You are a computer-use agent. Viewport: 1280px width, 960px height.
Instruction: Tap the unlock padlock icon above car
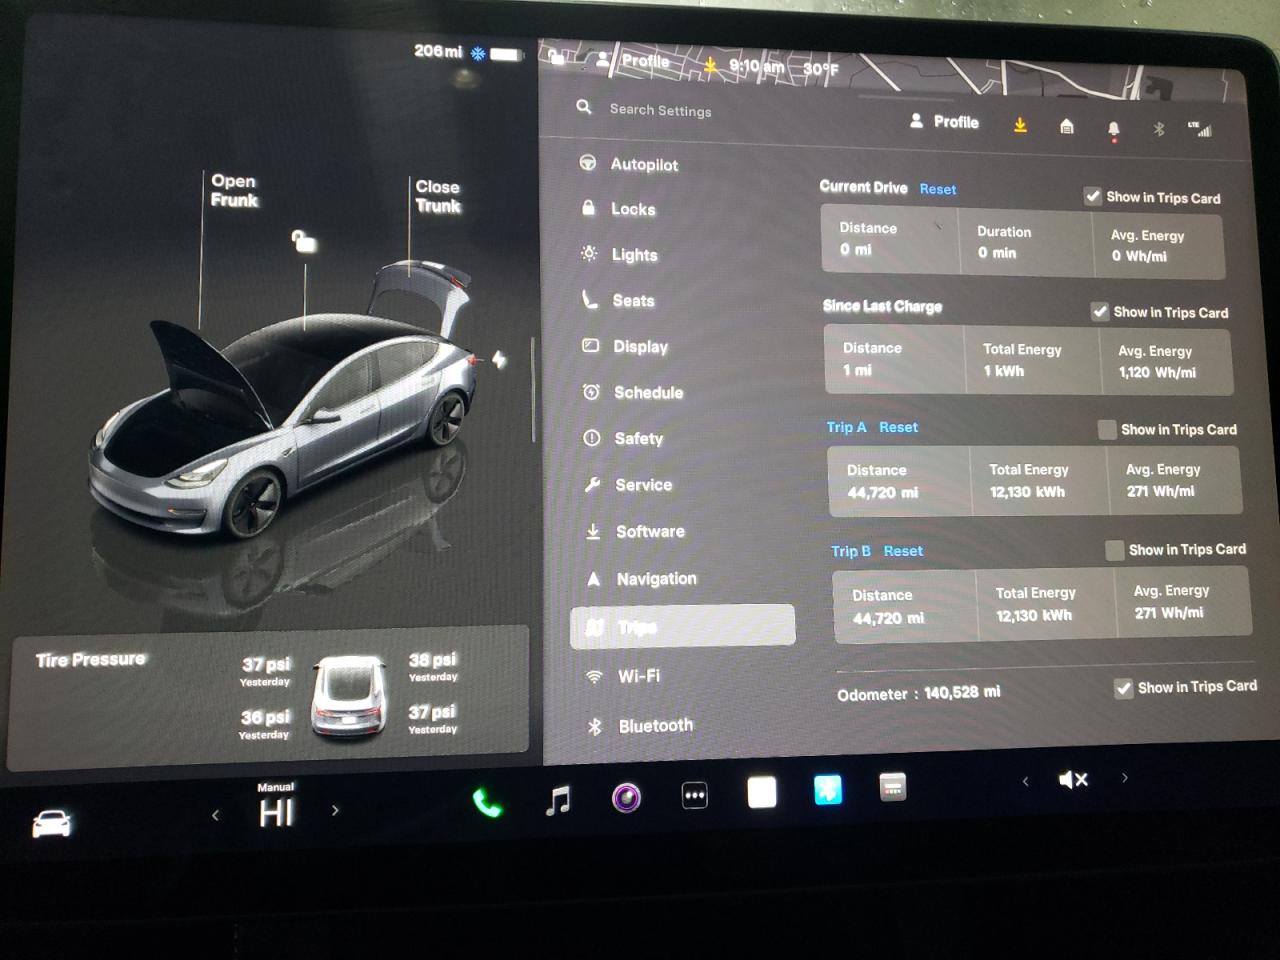[303, 241]
